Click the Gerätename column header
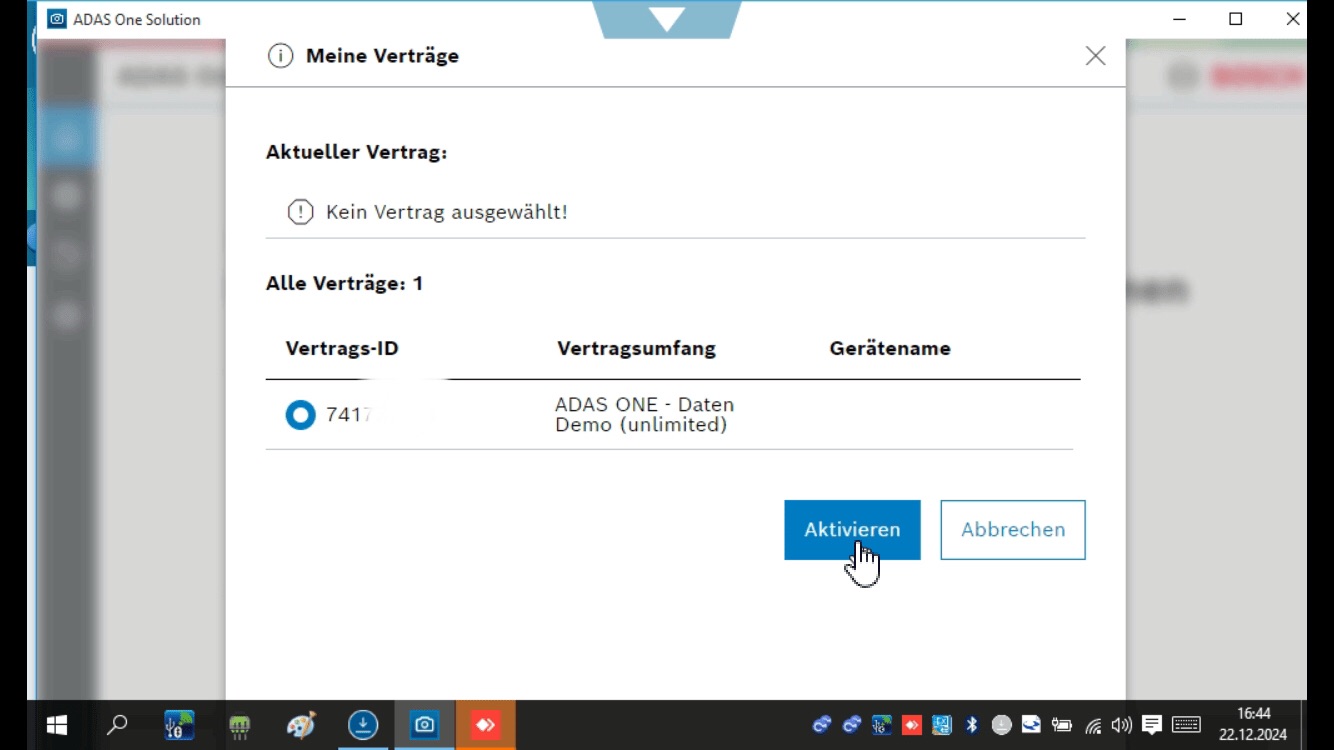1334x750 pixels. click(890, 349)
